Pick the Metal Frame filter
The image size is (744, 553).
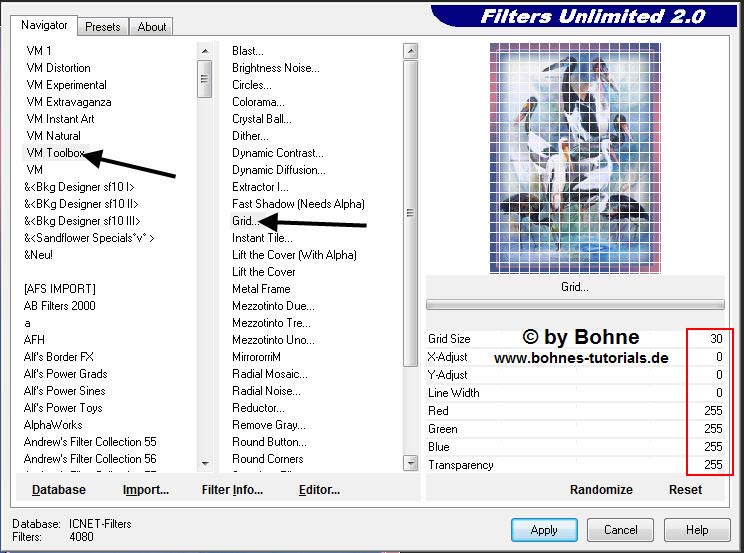(x=261, y=289)
